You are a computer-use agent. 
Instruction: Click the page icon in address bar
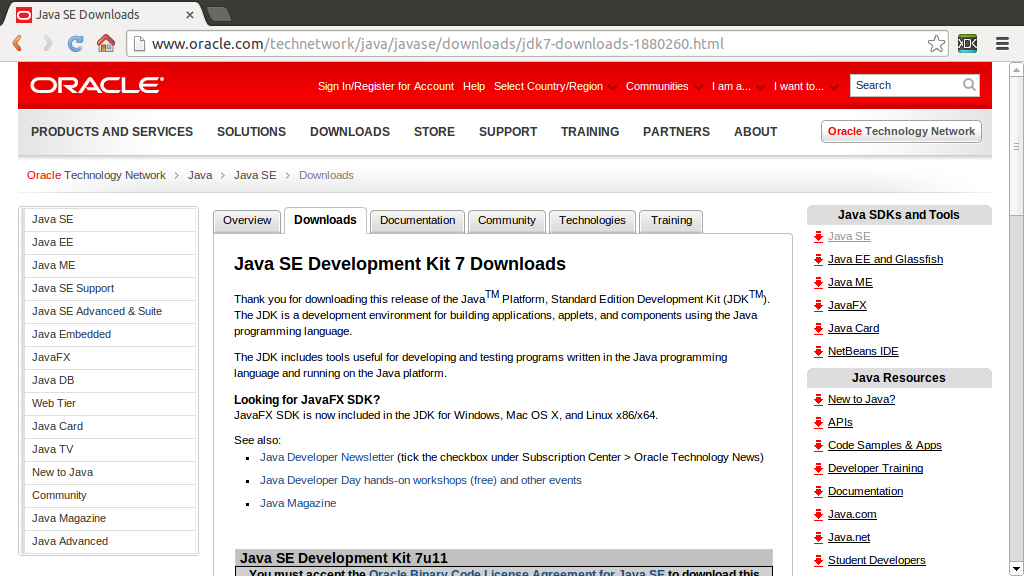coord(138,44)
